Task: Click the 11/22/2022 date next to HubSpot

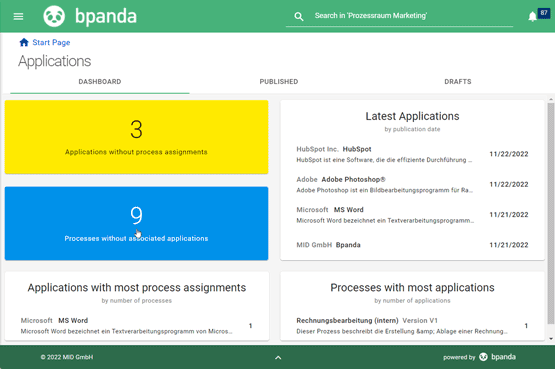Action: [x=509, y=154]
